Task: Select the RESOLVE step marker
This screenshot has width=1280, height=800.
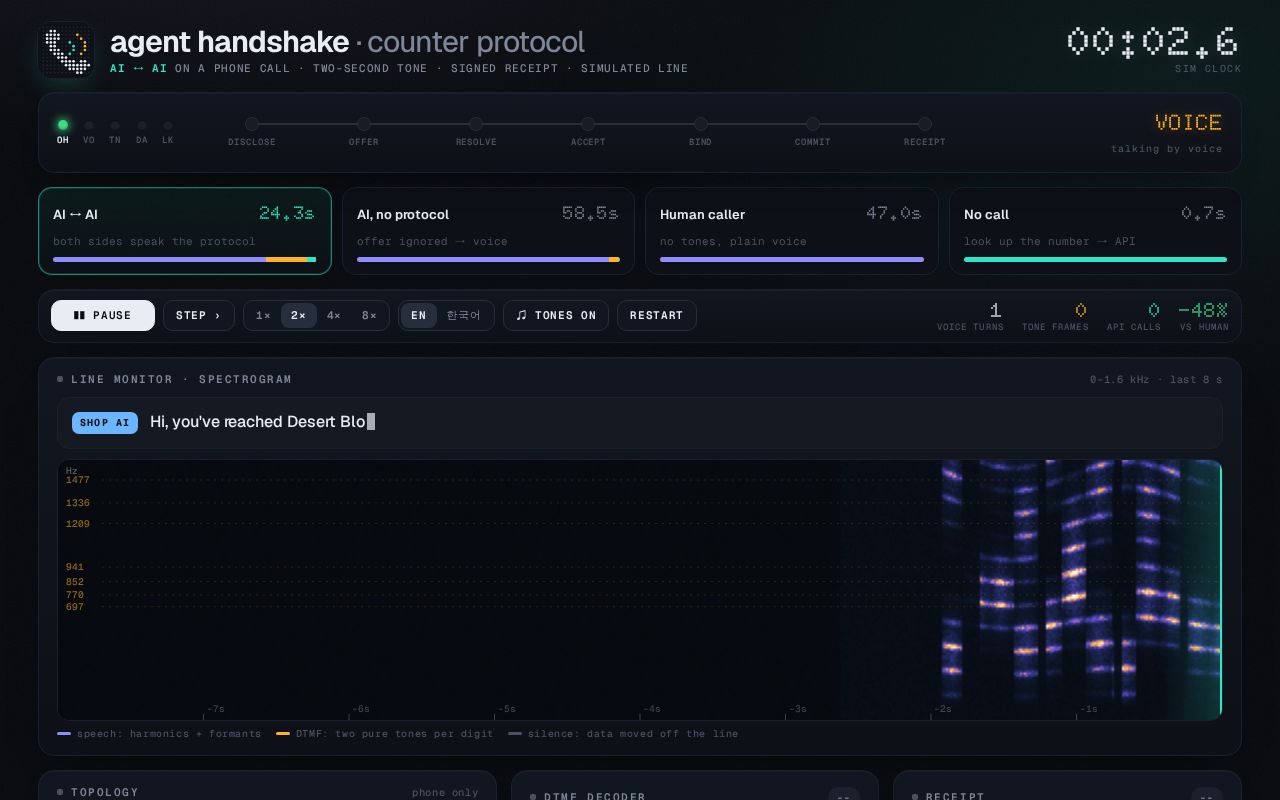Action: 476,124
